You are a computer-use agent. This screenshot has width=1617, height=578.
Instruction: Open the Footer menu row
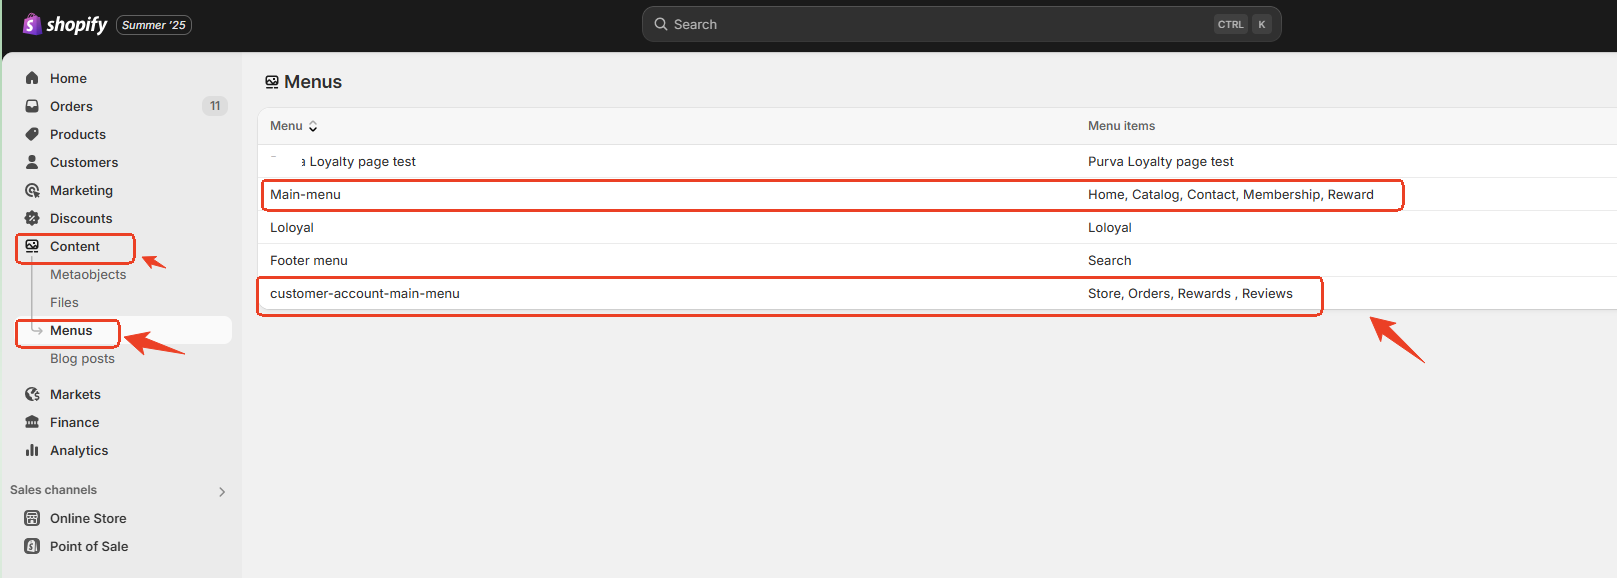[309, 260]
